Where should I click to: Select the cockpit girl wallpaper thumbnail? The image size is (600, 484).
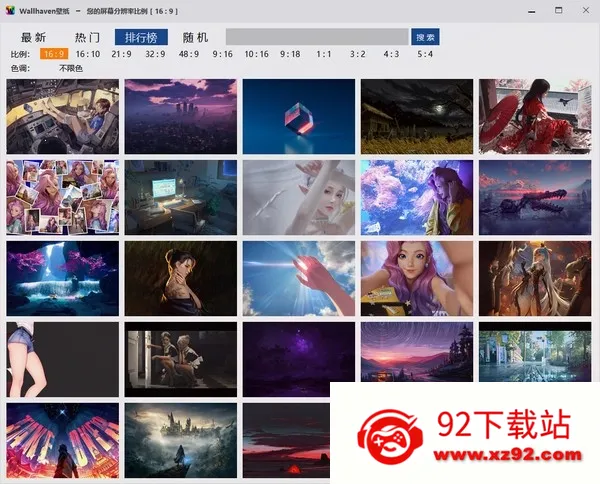(63, 117)
